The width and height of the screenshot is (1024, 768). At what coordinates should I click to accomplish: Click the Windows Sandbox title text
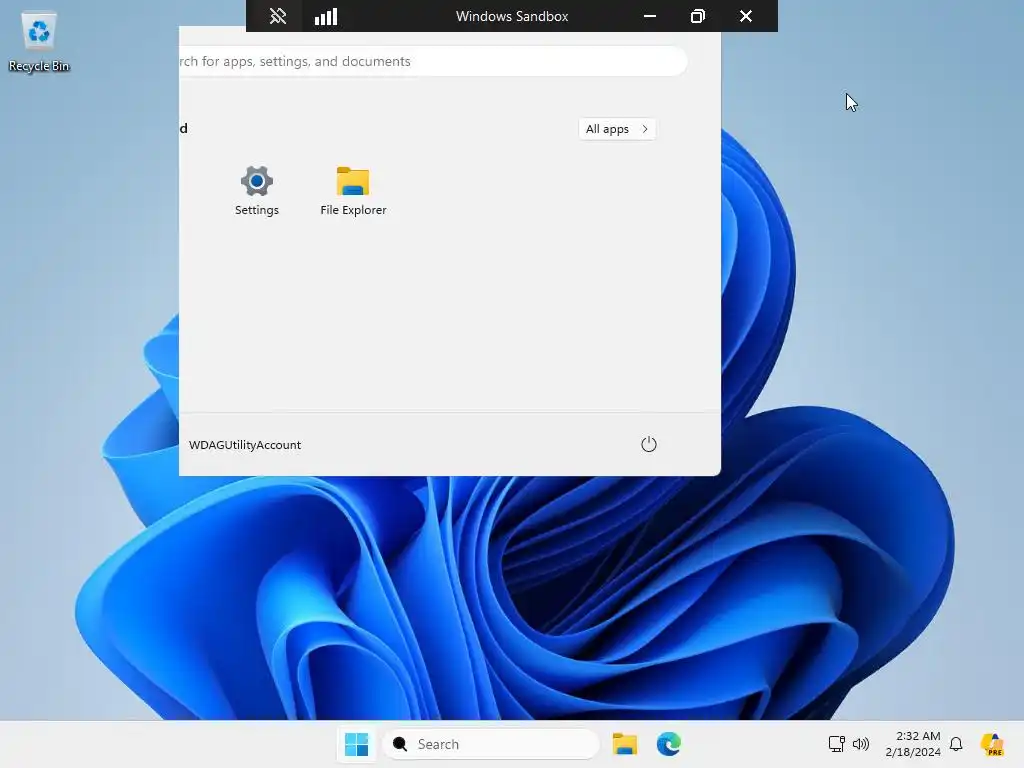tap(512, 16)
